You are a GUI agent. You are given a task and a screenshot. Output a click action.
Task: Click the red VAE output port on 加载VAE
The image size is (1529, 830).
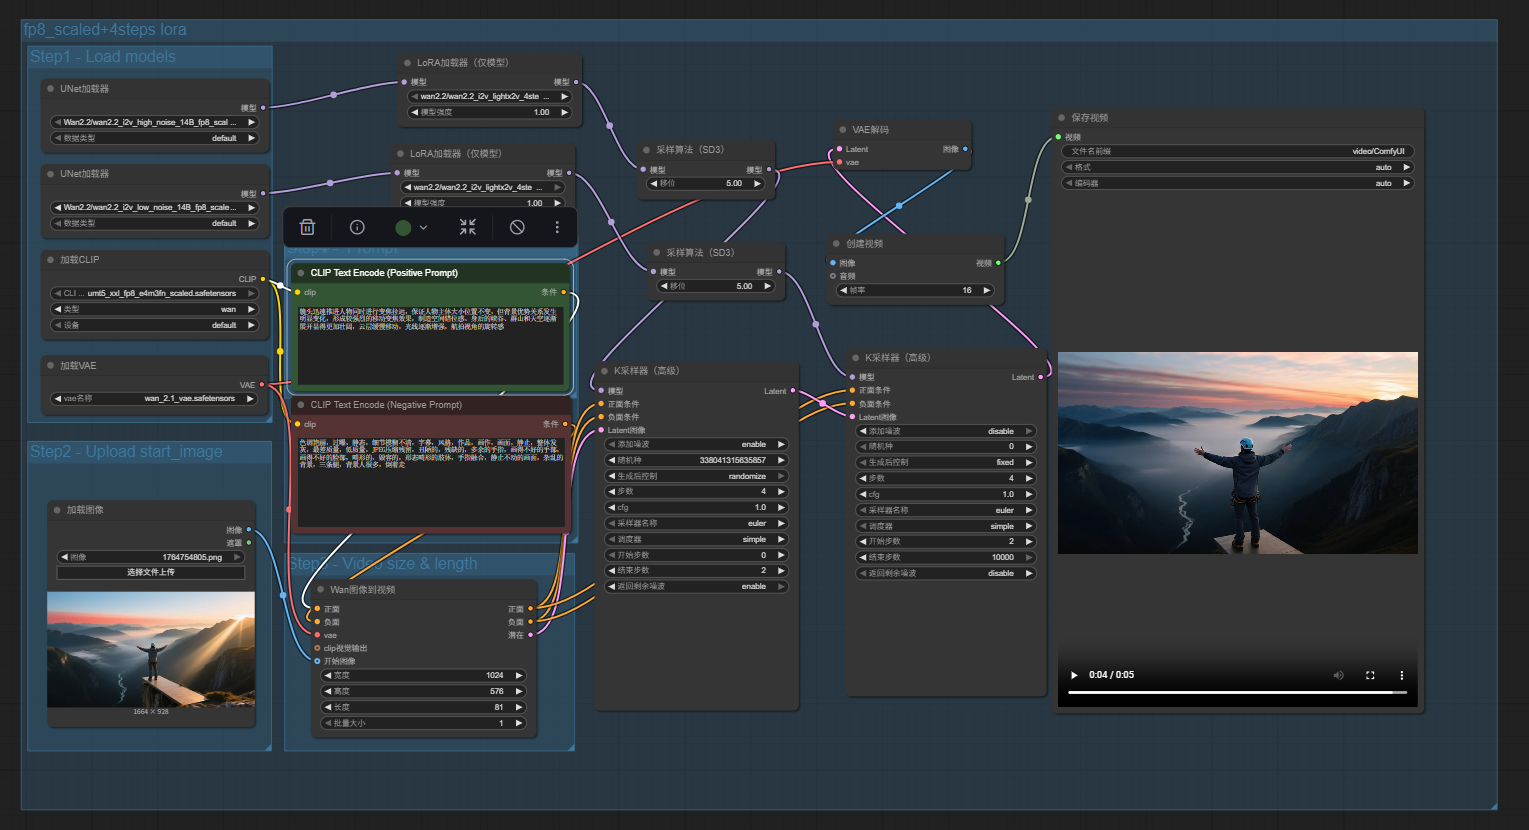(263, 385)
